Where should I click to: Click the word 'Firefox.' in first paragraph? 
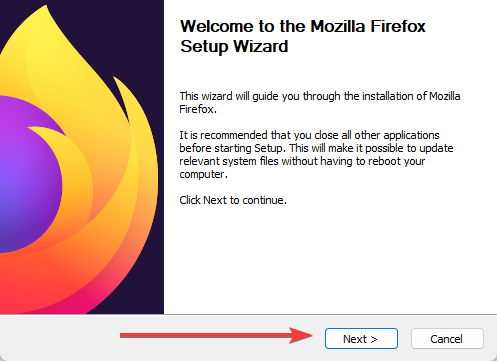tap(198, 109)
